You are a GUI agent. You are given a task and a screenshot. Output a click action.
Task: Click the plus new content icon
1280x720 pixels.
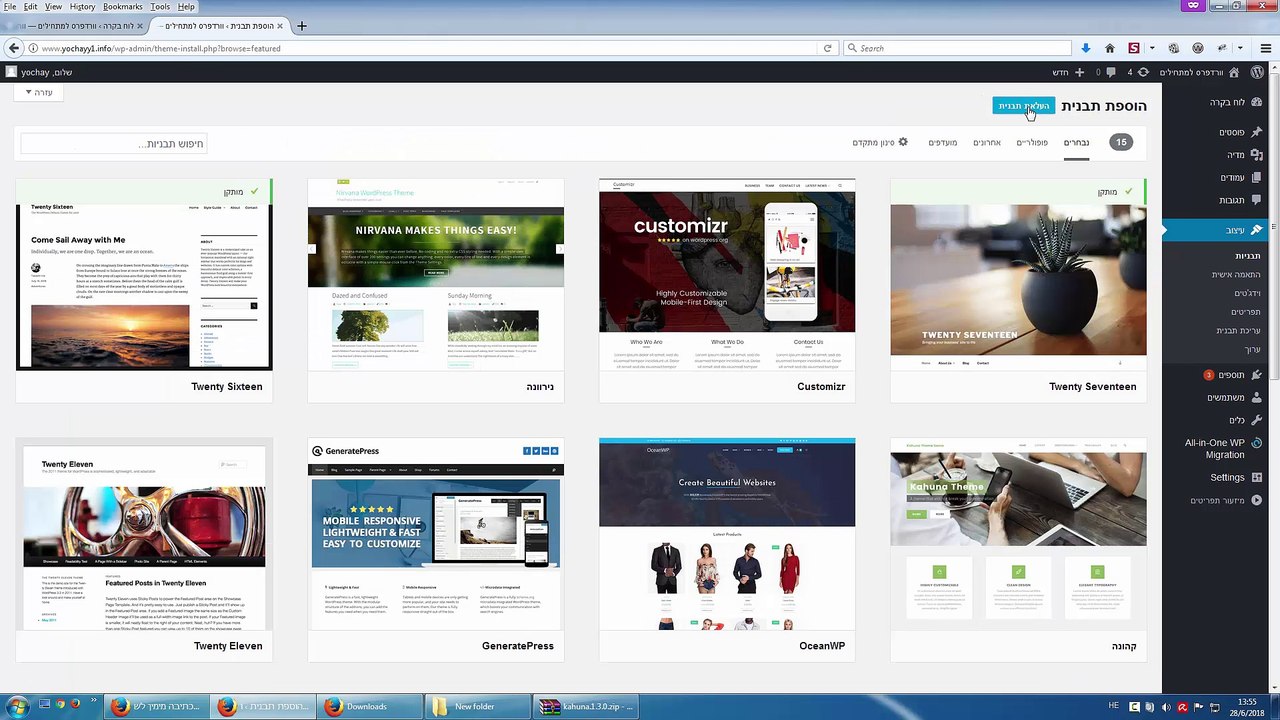pos(1079,72)
